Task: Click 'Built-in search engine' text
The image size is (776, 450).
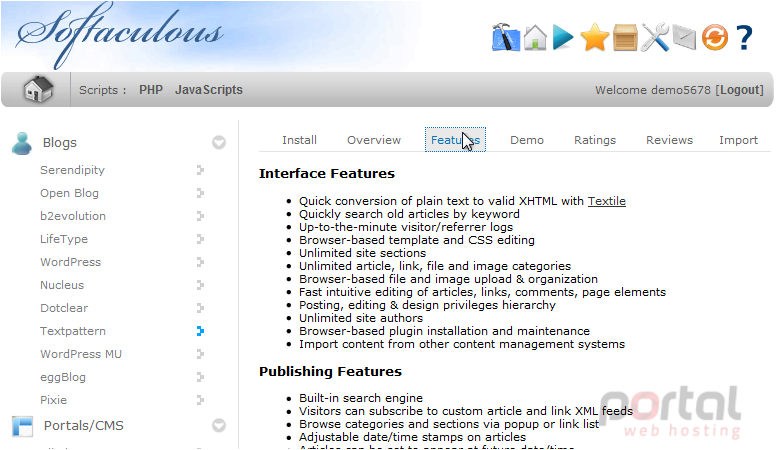Action: click(x=361, y=398)
